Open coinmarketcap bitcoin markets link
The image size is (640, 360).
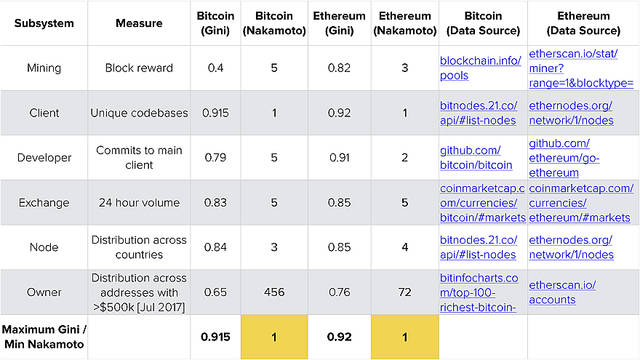point(482,202)
